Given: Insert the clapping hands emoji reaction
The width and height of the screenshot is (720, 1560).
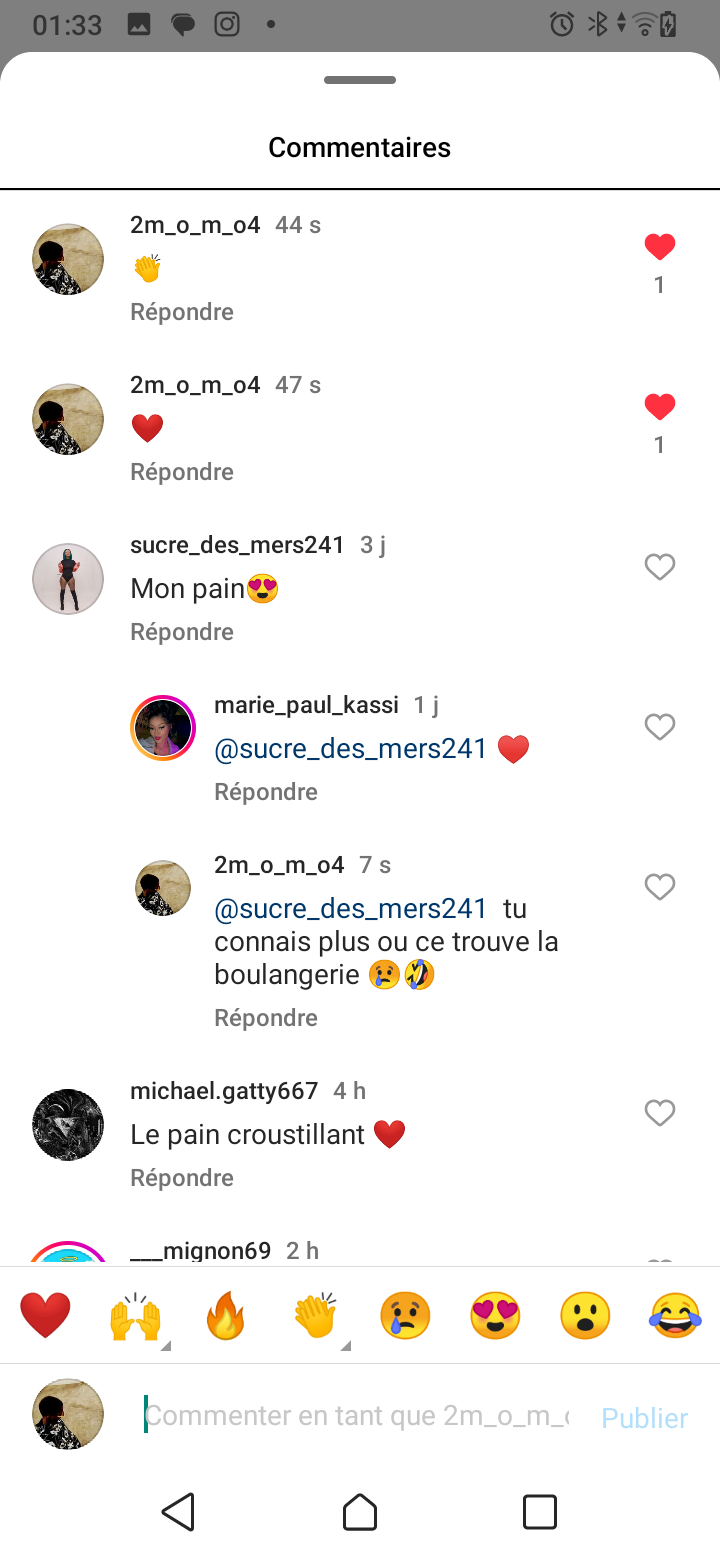Looking at the screenshot, I should [x=315, y=1315].
